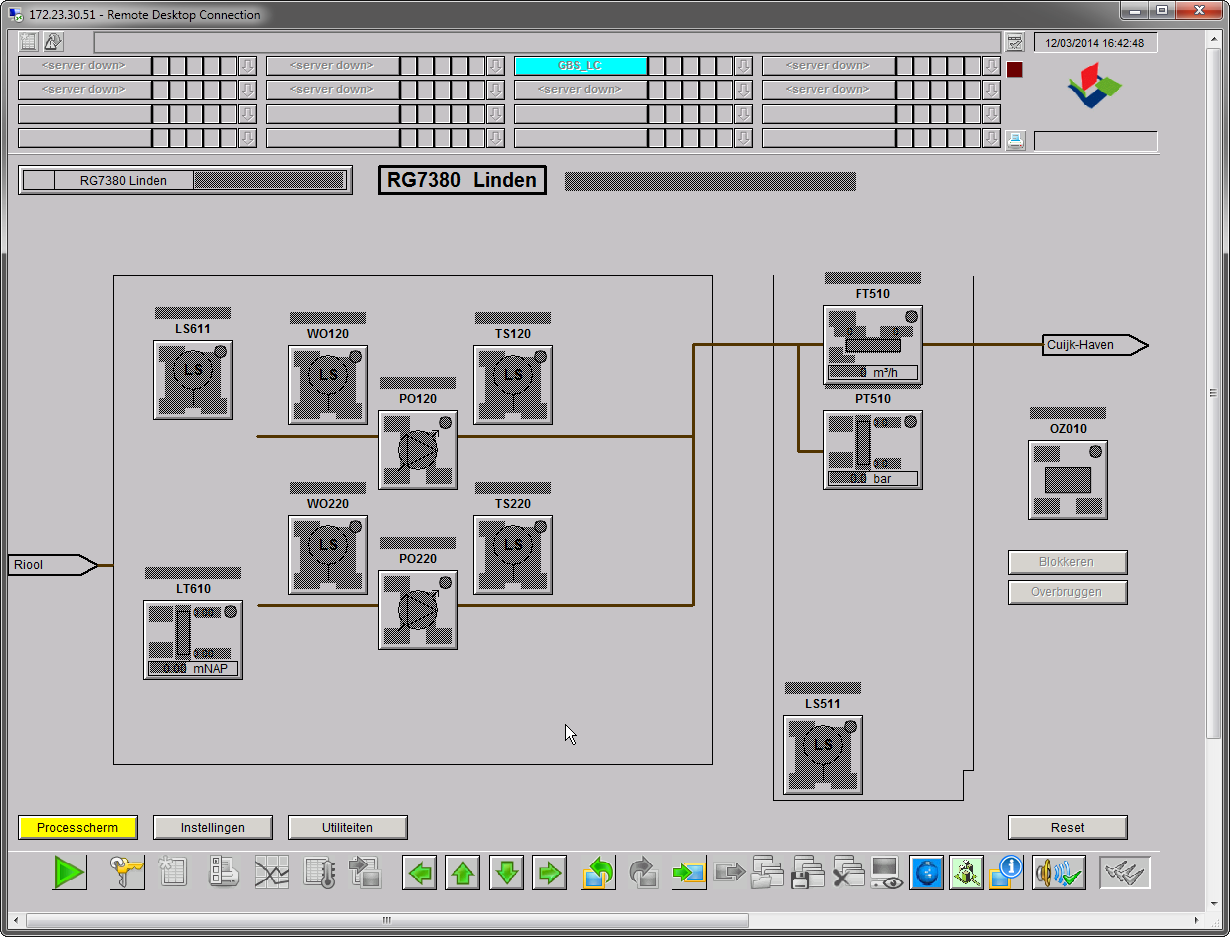Click the blue globe icon in toolbar
The height and width of the screenshot is (937, 1230).
927,873
